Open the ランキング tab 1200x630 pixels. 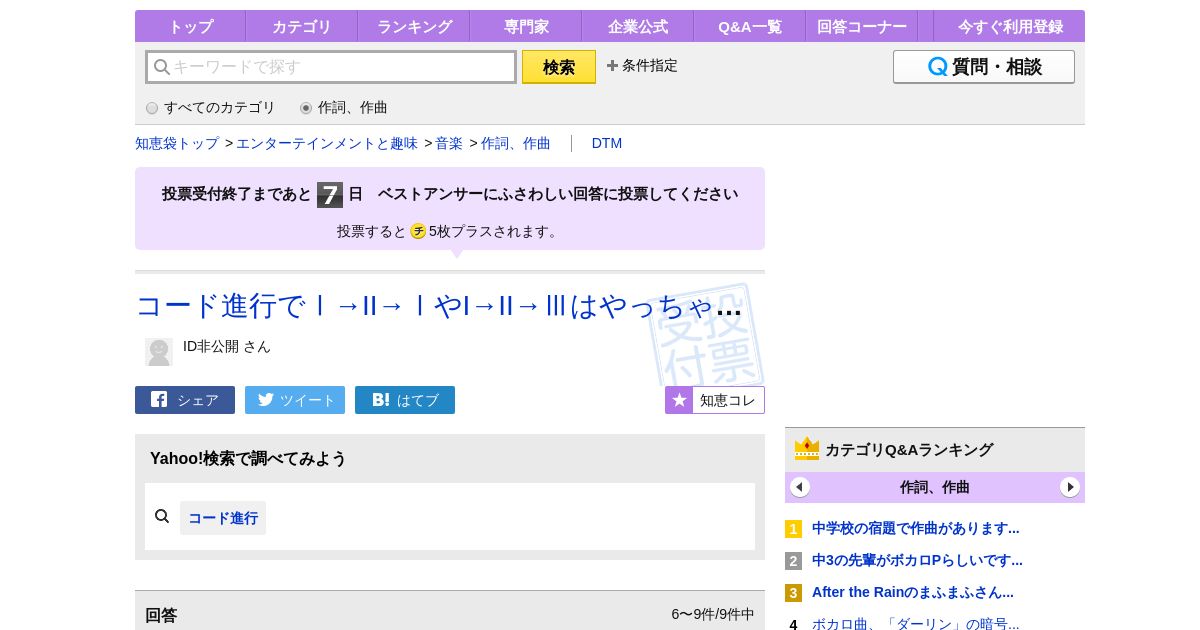click(414, 27)
